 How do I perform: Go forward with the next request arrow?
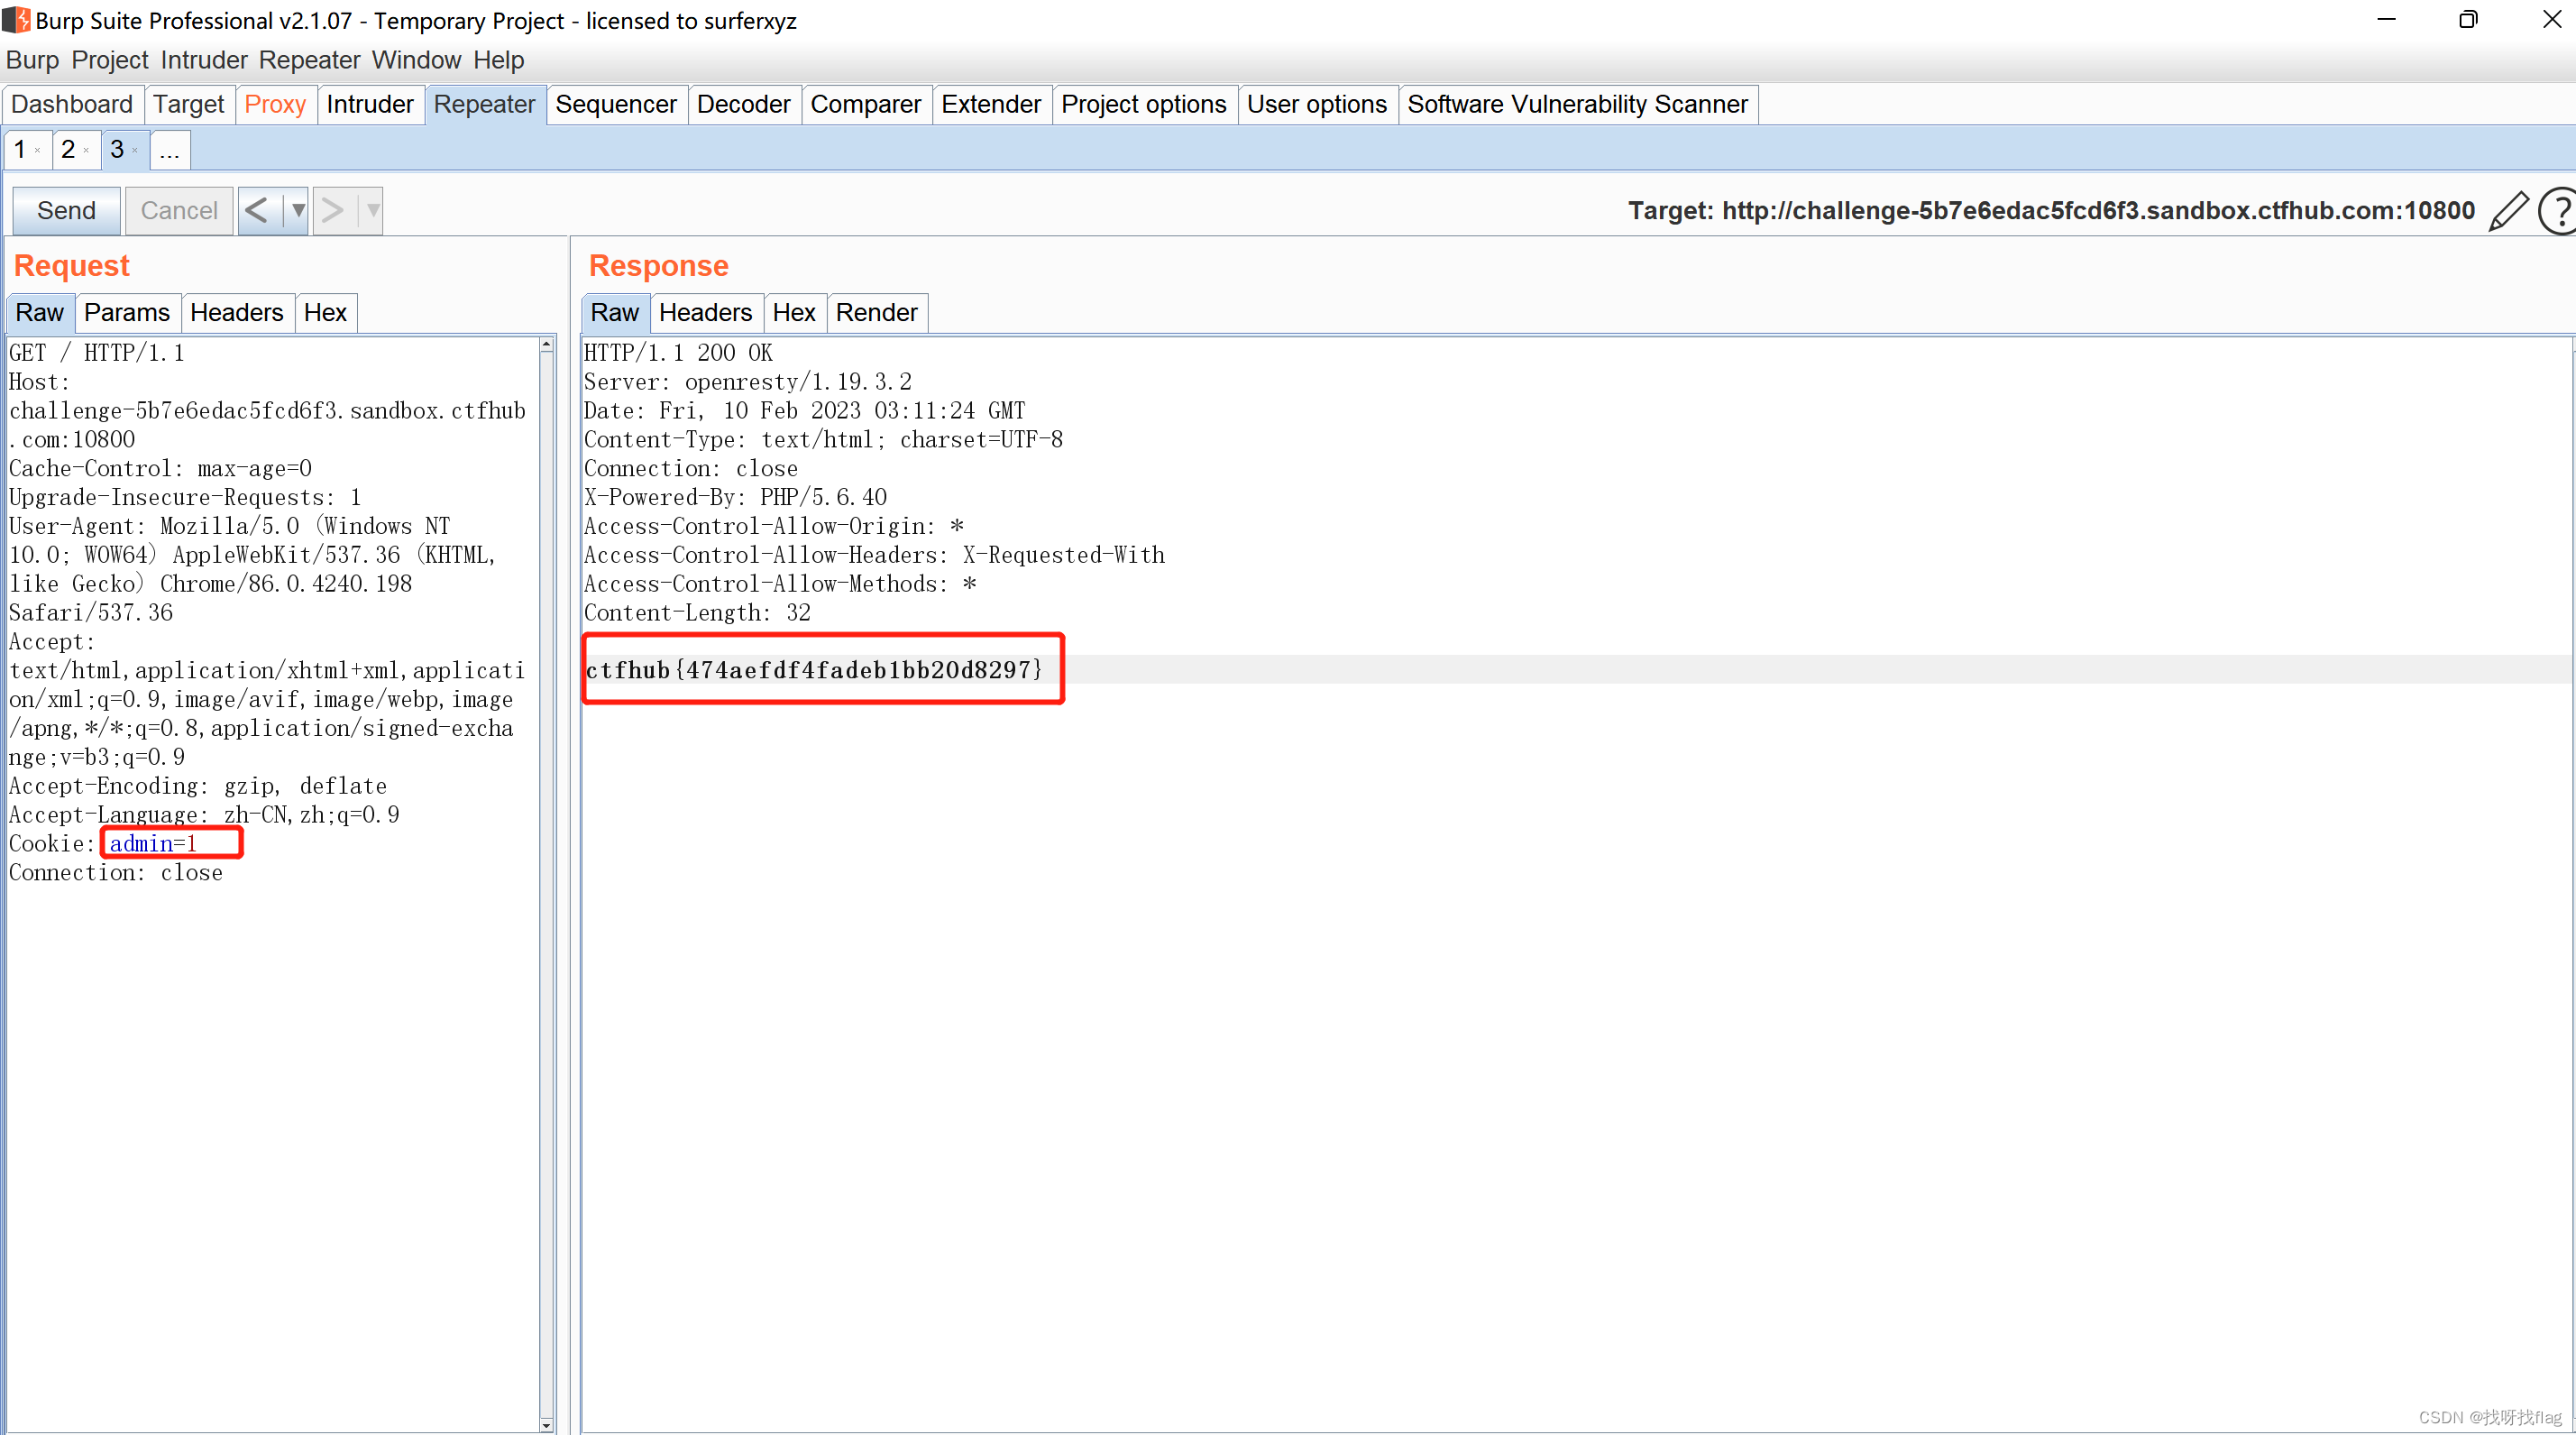pyautogui.click(x=333, y=210)
